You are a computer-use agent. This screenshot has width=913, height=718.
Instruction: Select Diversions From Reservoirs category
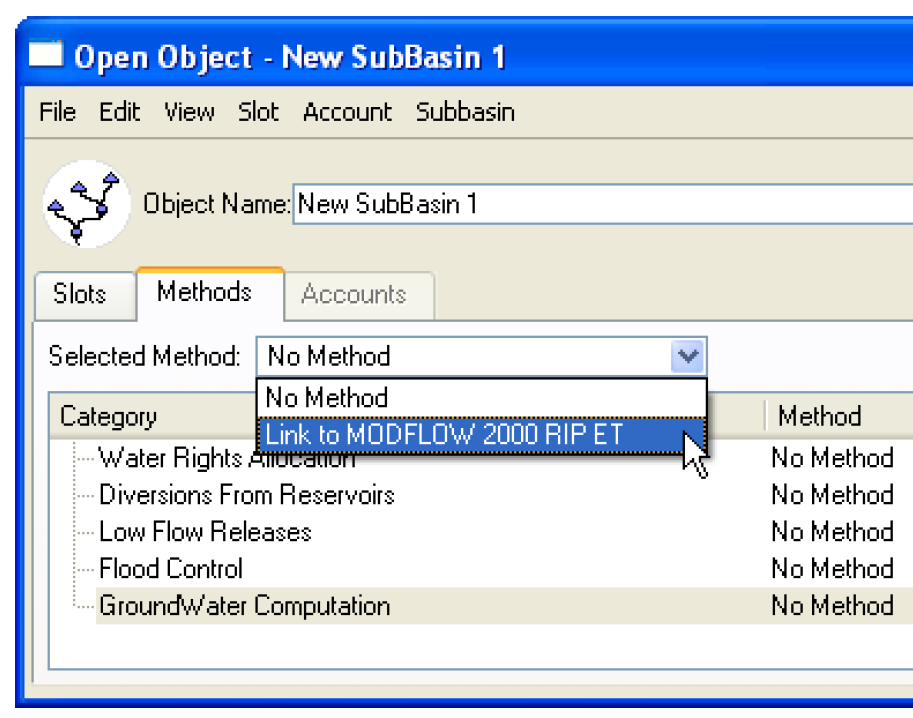(246, 495)
